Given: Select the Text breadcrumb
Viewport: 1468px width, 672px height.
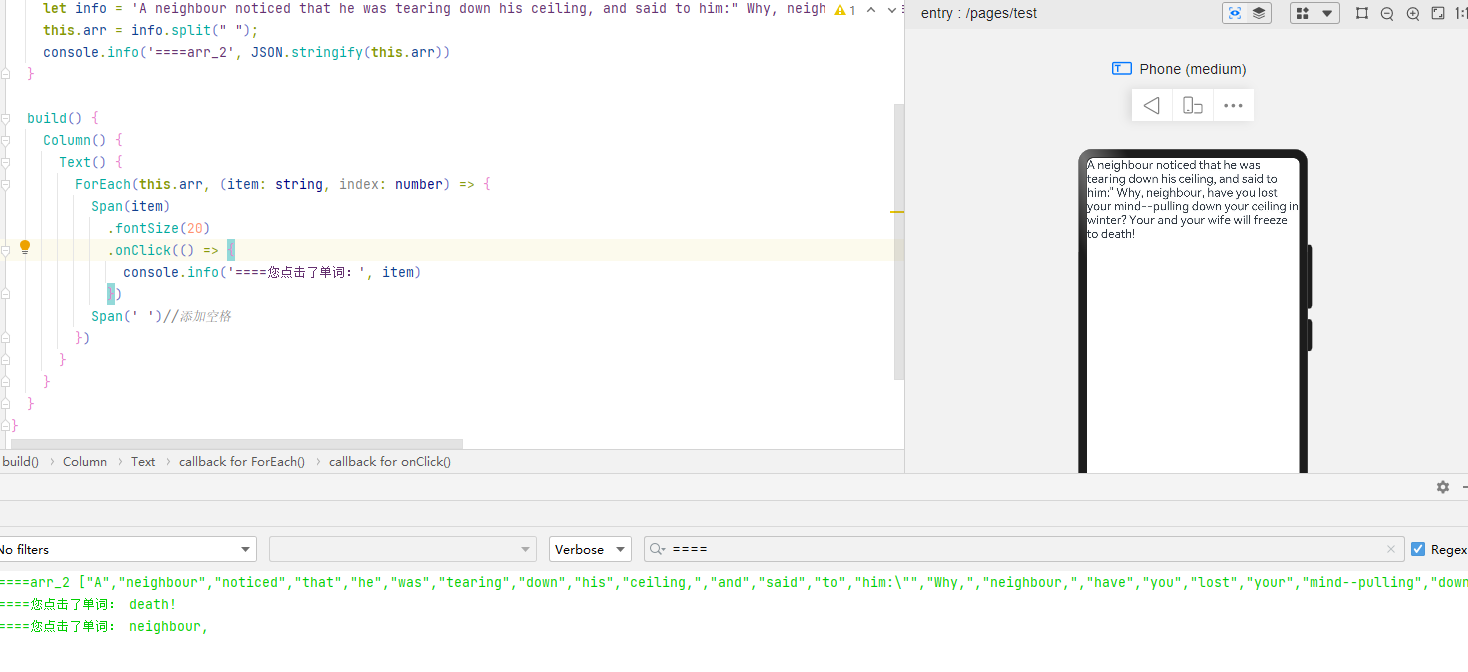Looking at the screenshot, I should click(143, 461).
